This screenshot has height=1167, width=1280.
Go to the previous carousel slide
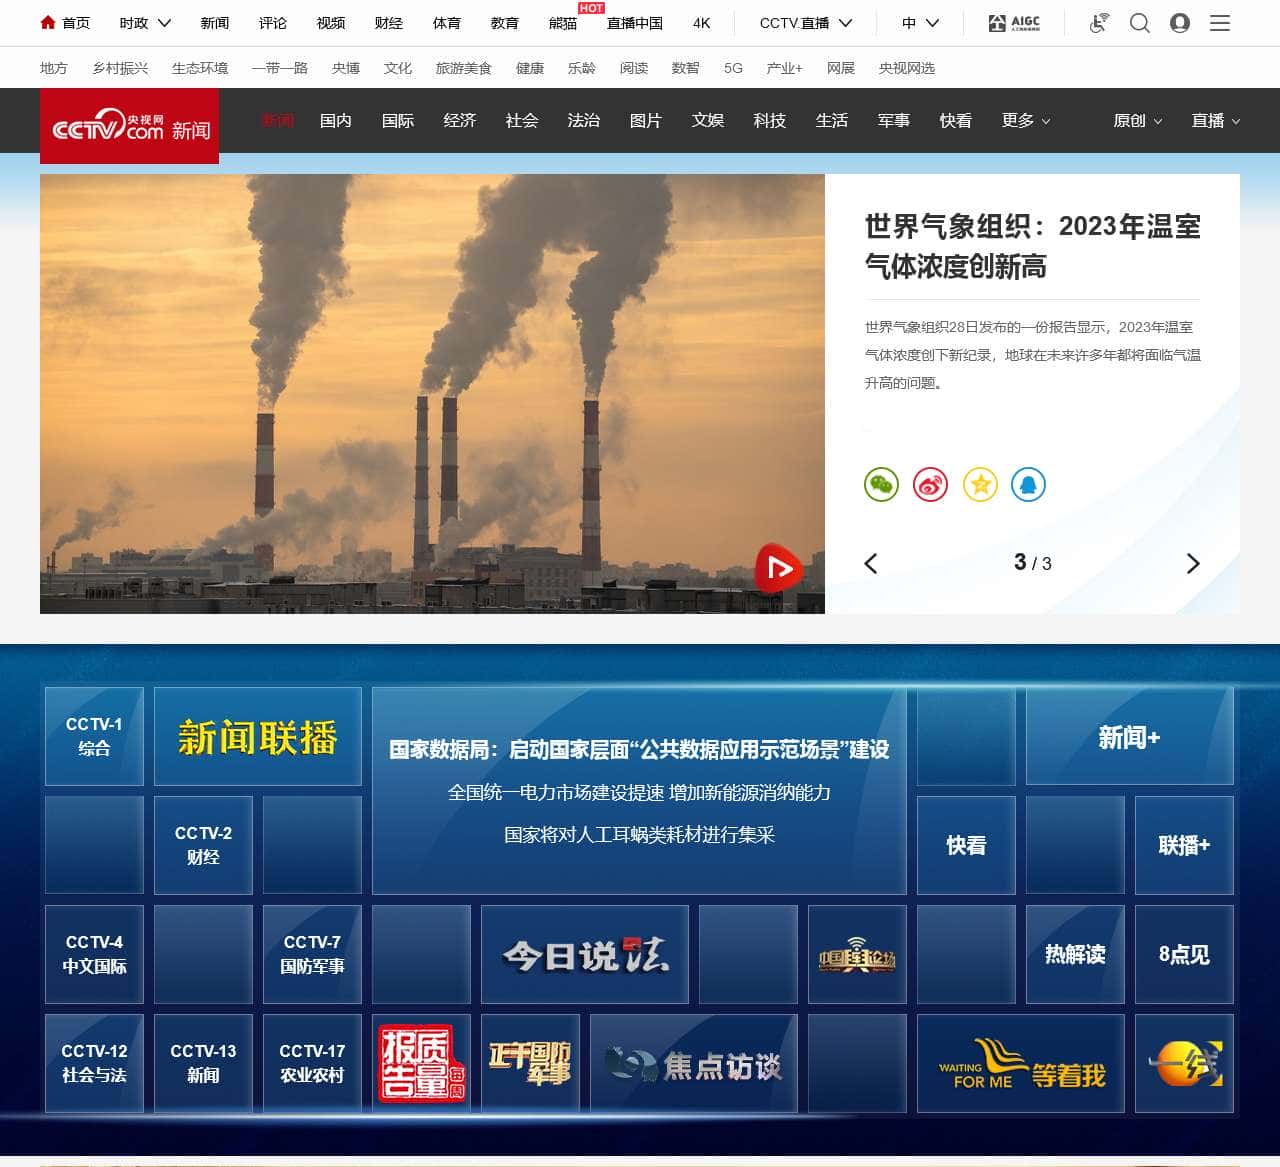[871, 564]
